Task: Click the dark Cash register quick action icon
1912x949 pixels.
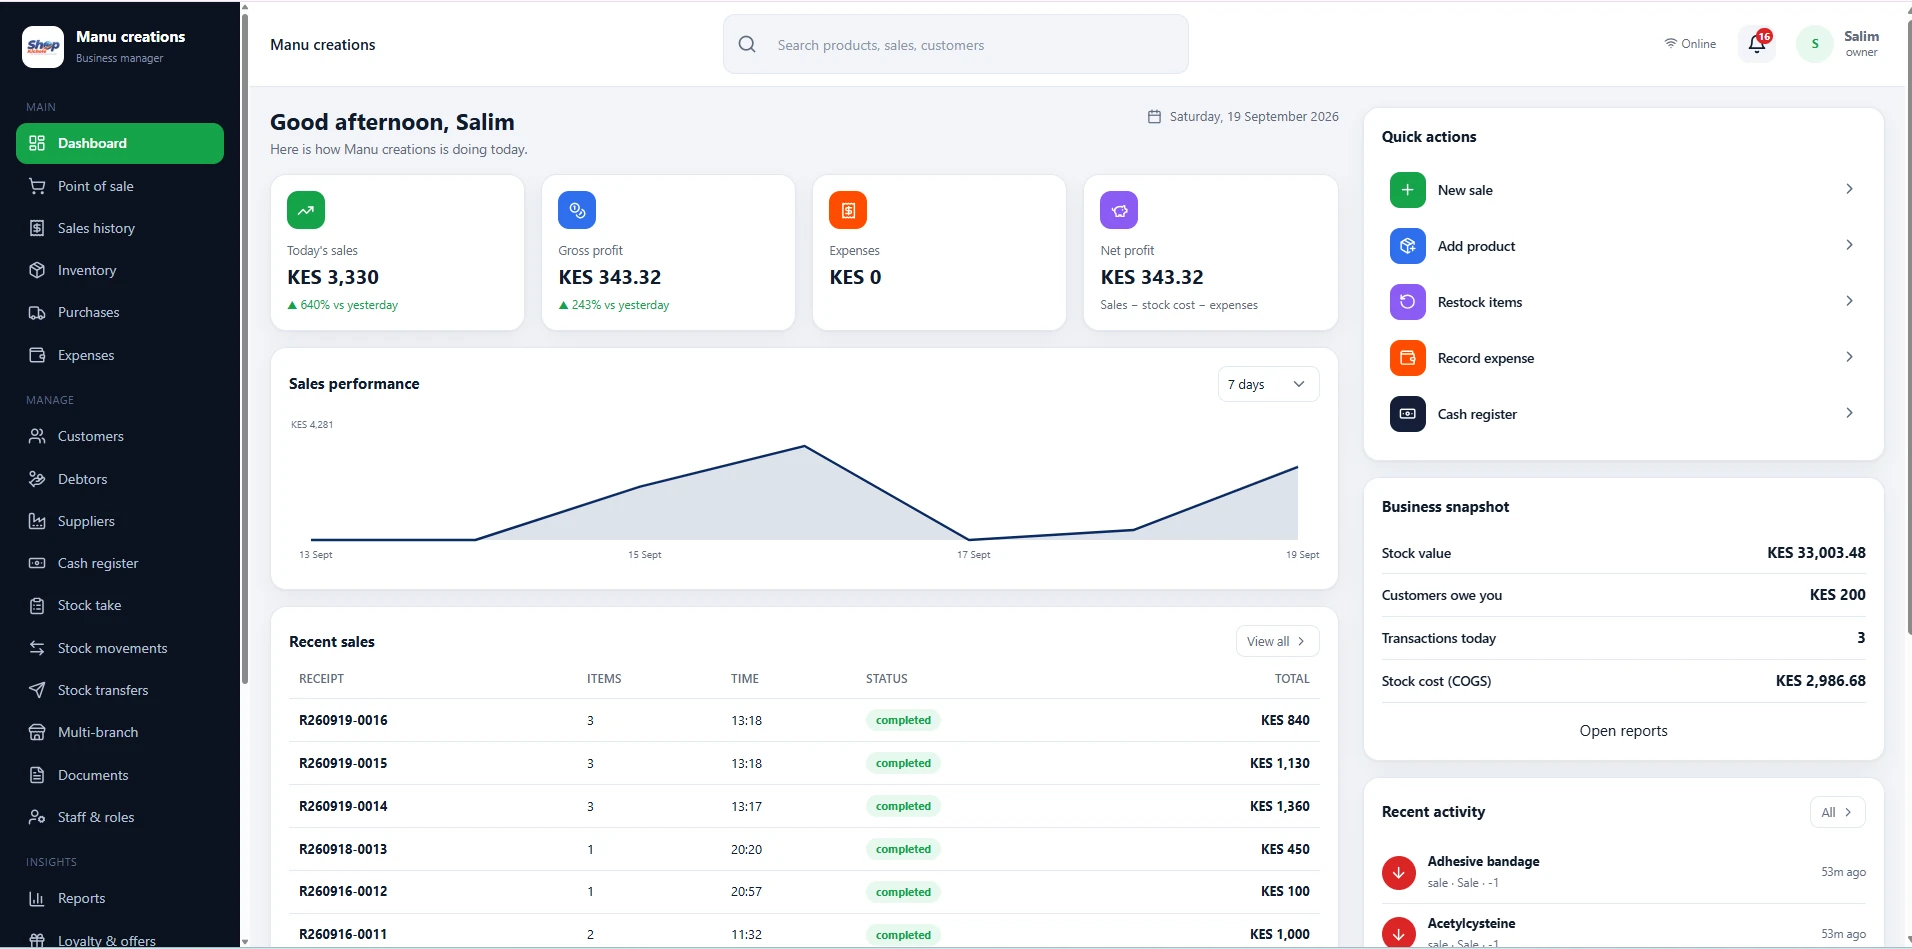Action: tap(1407, 414)
